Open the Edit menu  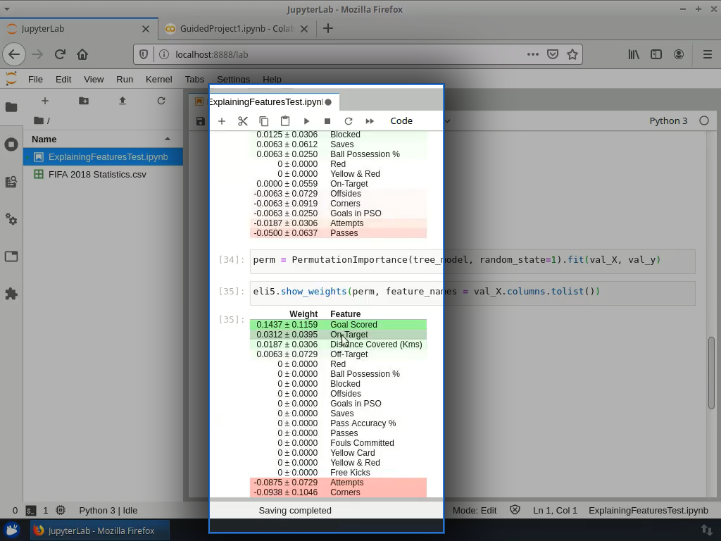tap(63, 79)
